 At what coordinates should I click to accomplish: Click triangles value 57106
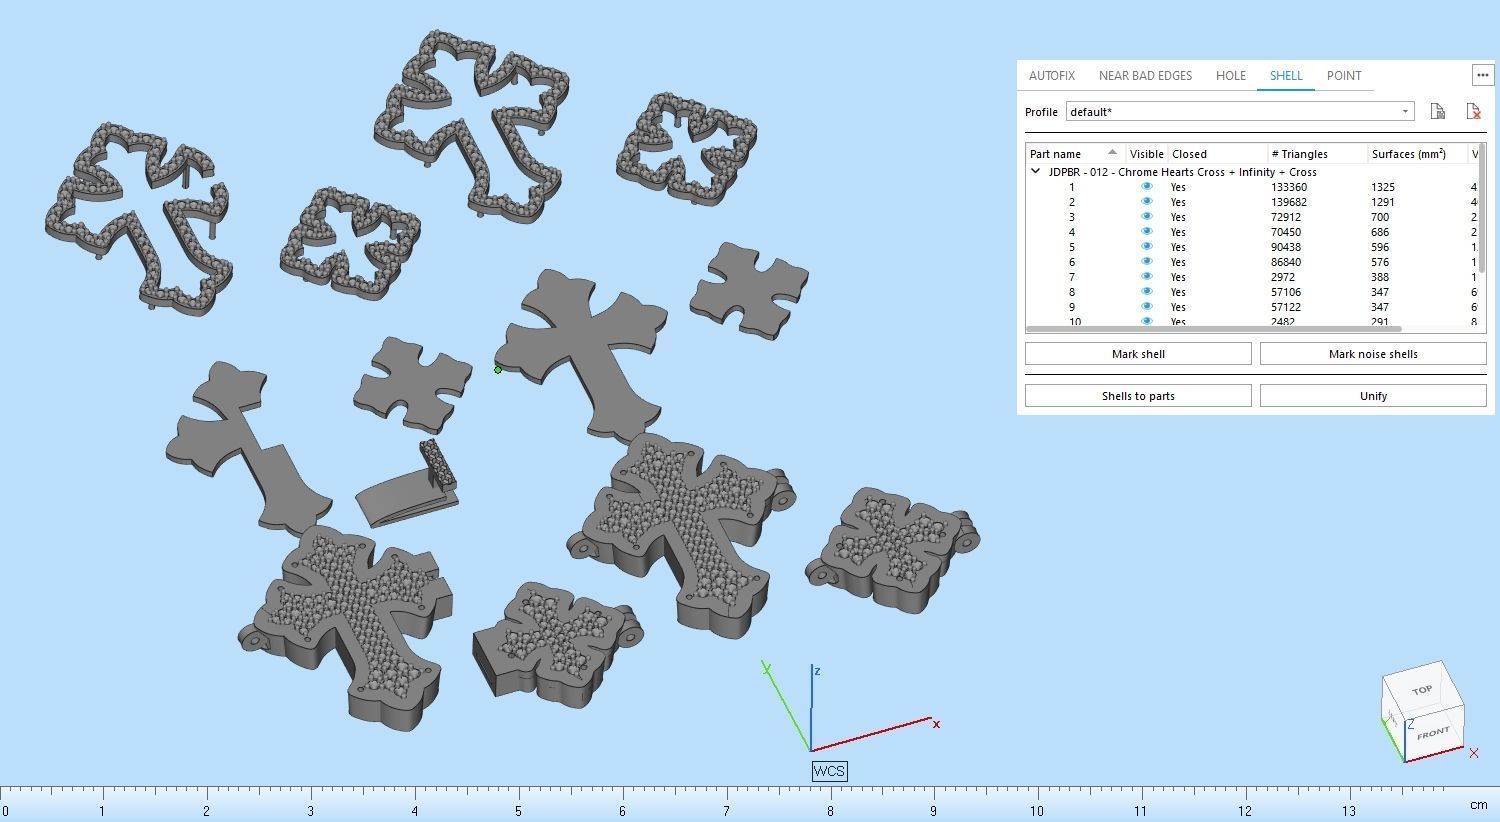tap(1286, 292)
